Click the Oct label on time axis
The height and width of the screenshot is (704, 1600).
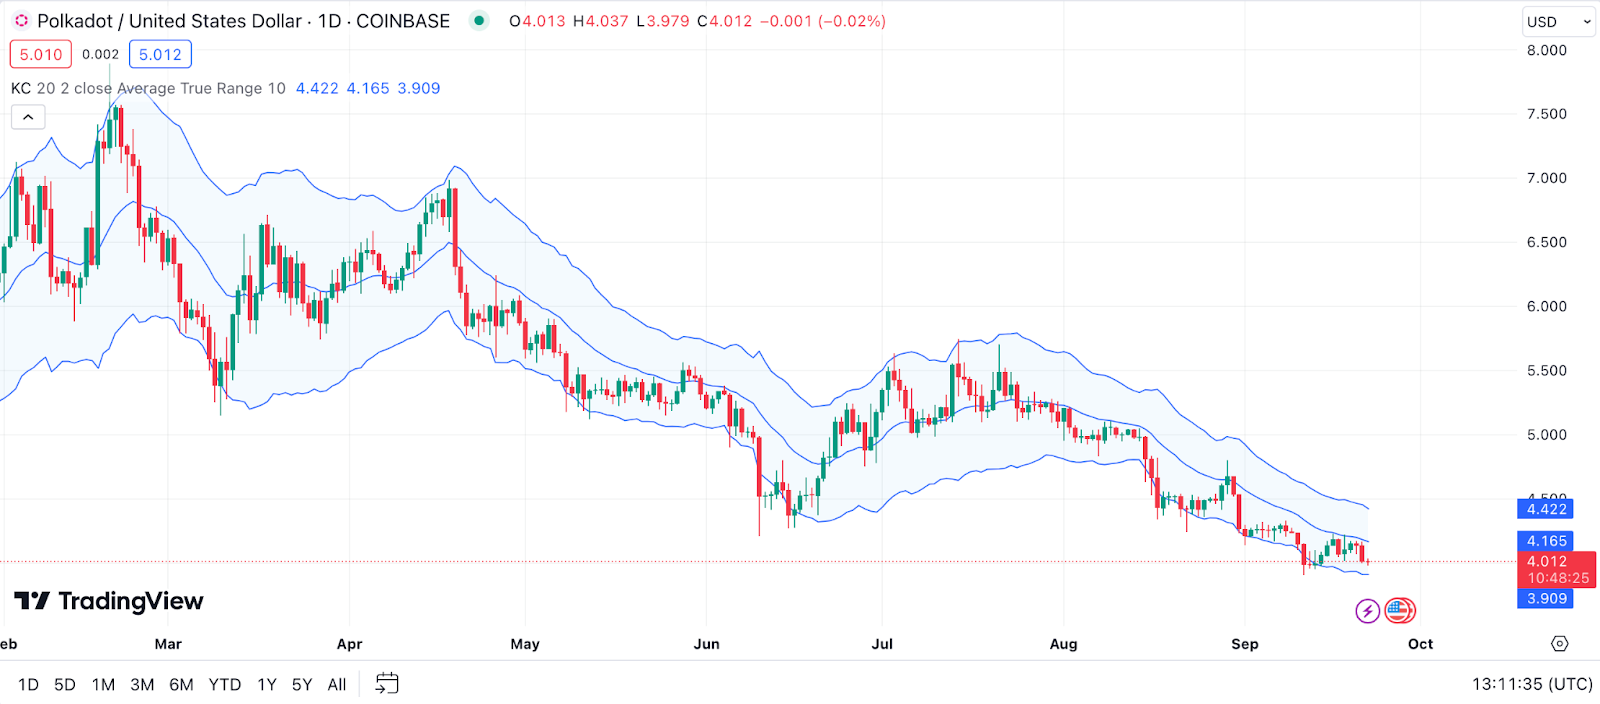[x=1420, y=644]
